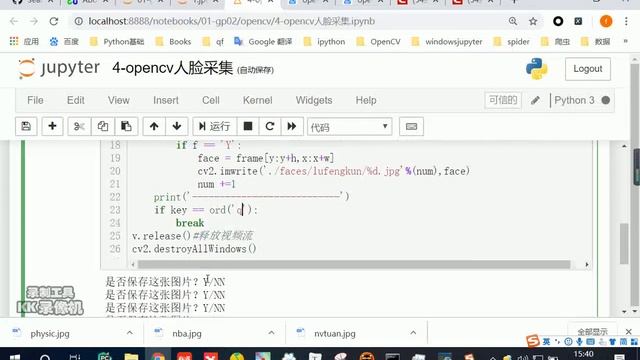Image resolution: width=640 pixels, height=360 pixels.
Task: Open downloaded file nvtuan.jpg
Action: point(335,333)
